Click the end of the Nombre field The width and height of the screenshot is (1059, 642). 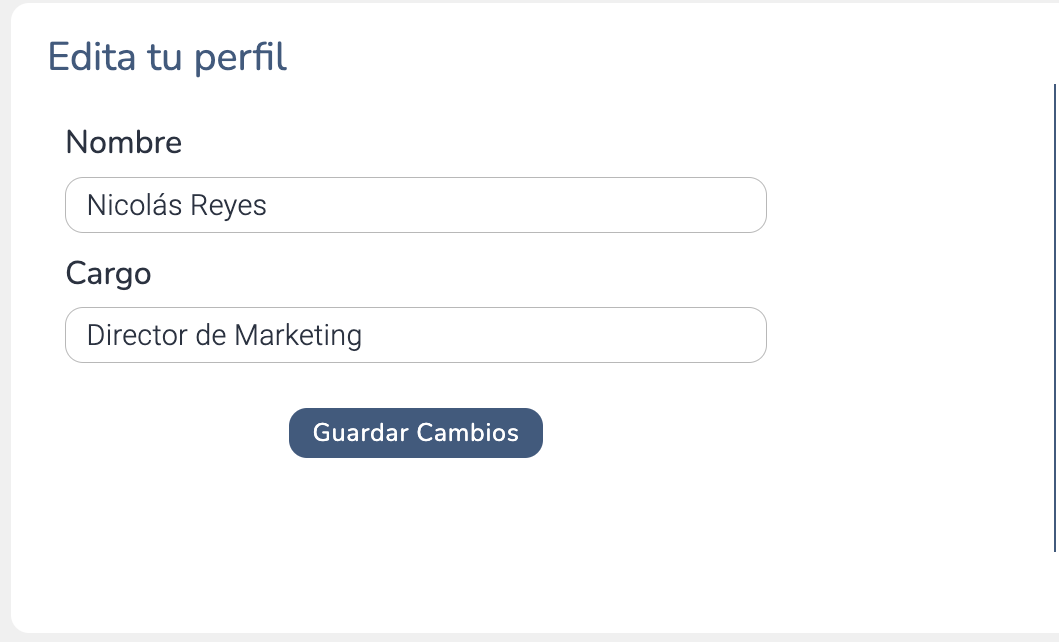[740, 204]
